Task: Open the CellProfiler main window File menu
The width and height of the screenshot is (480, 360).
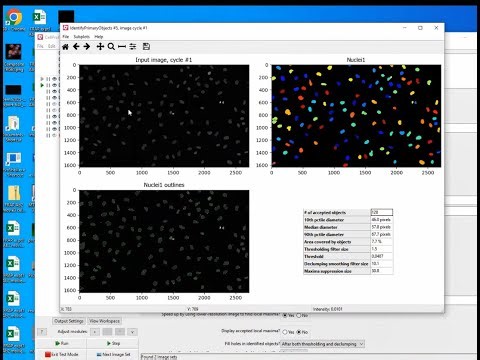Action: (x=40, y=46)
